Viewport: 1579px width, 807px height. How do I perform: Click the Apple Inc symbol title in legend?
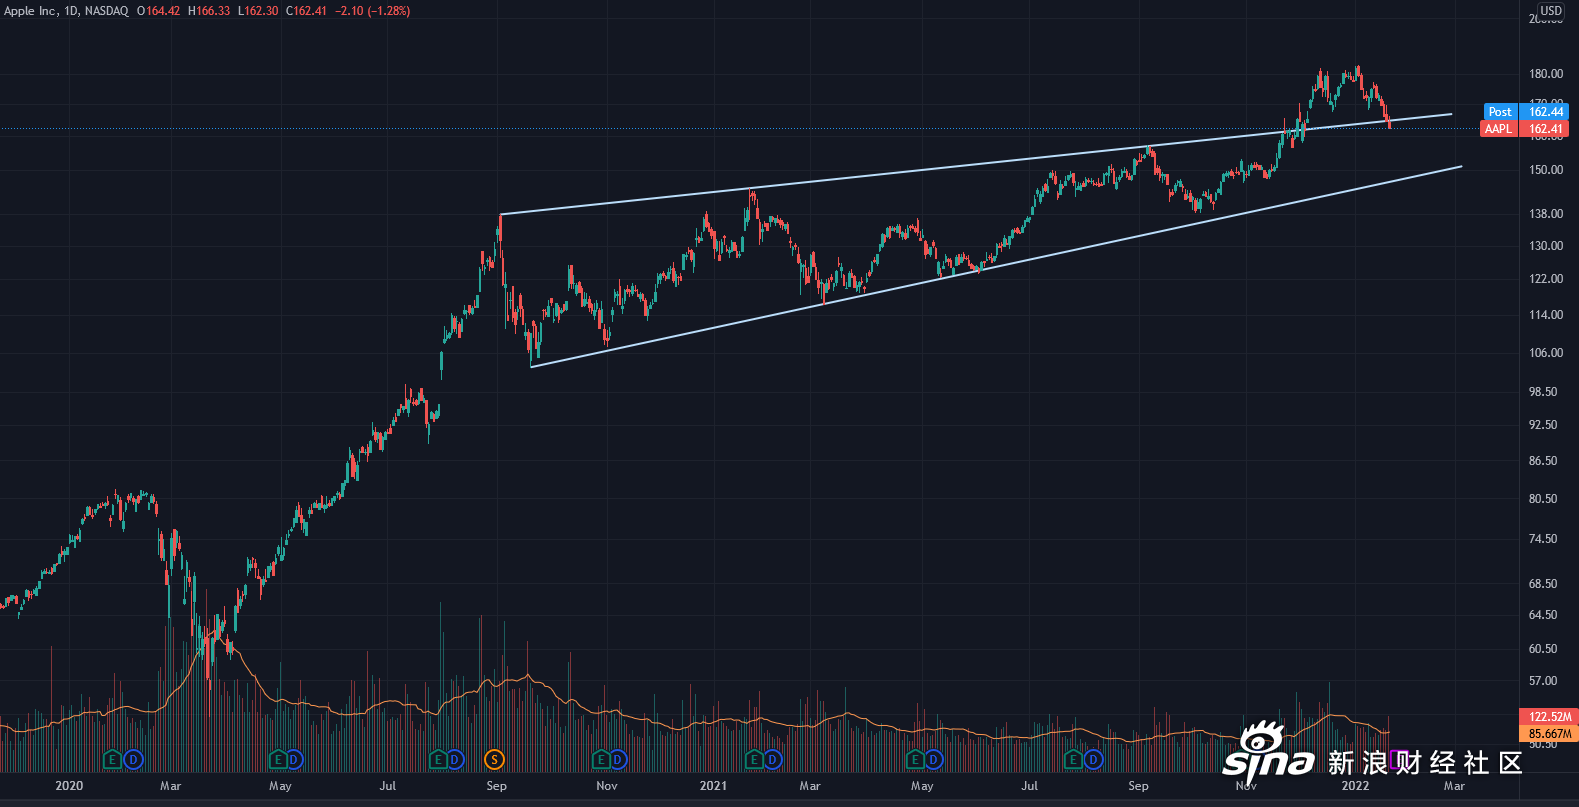point(30,11)
